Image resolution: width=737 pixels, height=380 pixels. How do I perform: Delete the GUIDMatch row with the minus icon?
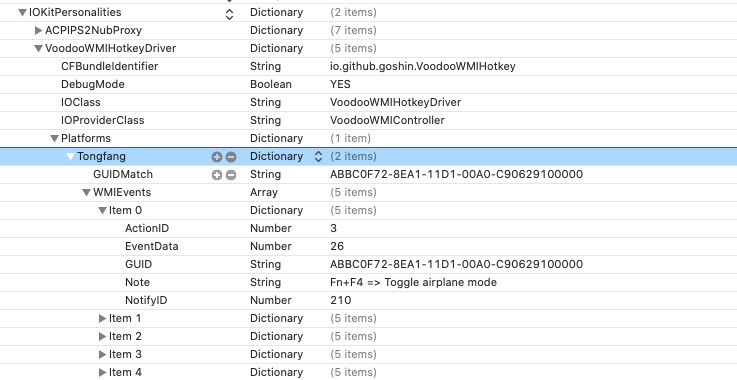pos(231,175)
